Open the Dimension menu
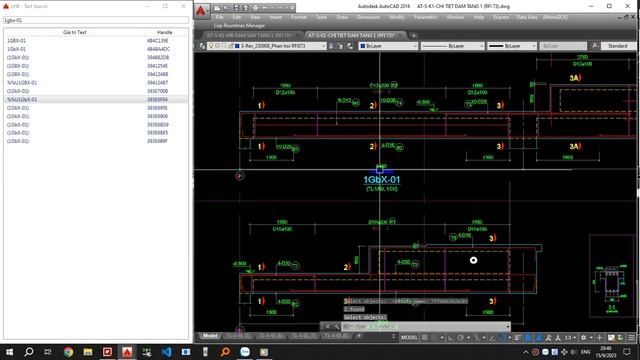The width and height of the screenshot is (640, 360). [x=369, y=17]
